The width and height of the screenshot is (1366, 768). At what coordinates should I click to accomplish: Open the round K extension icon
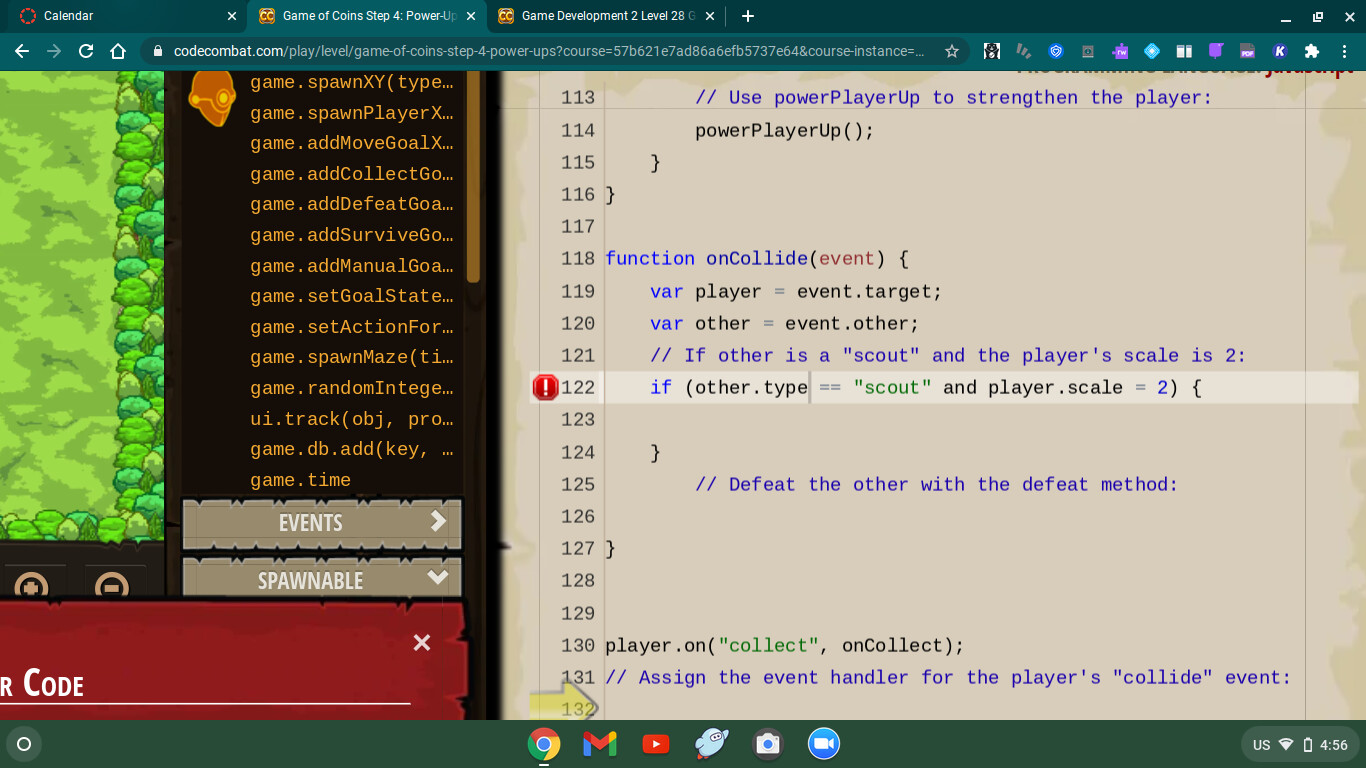pyautogui.click(x=1280, y=51)
